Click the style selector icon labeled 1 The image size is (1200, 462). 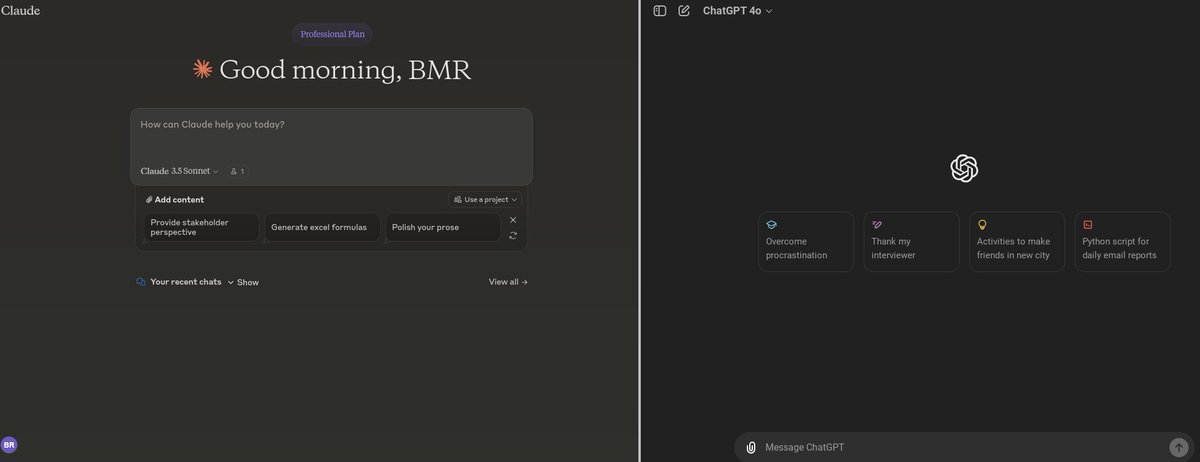pos(237,171)
